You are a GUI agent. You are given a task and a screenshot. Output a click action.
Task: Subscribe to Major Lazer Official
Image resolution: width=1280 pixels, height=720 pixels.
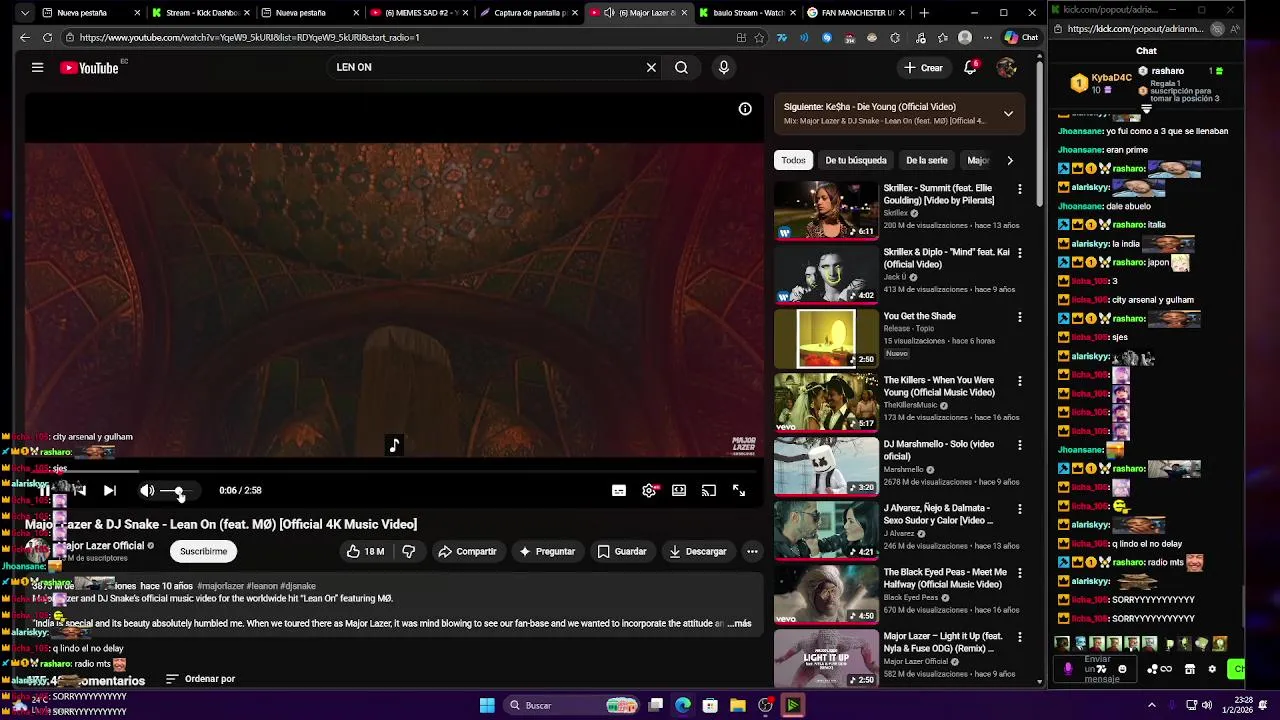[x=203, y=551]
